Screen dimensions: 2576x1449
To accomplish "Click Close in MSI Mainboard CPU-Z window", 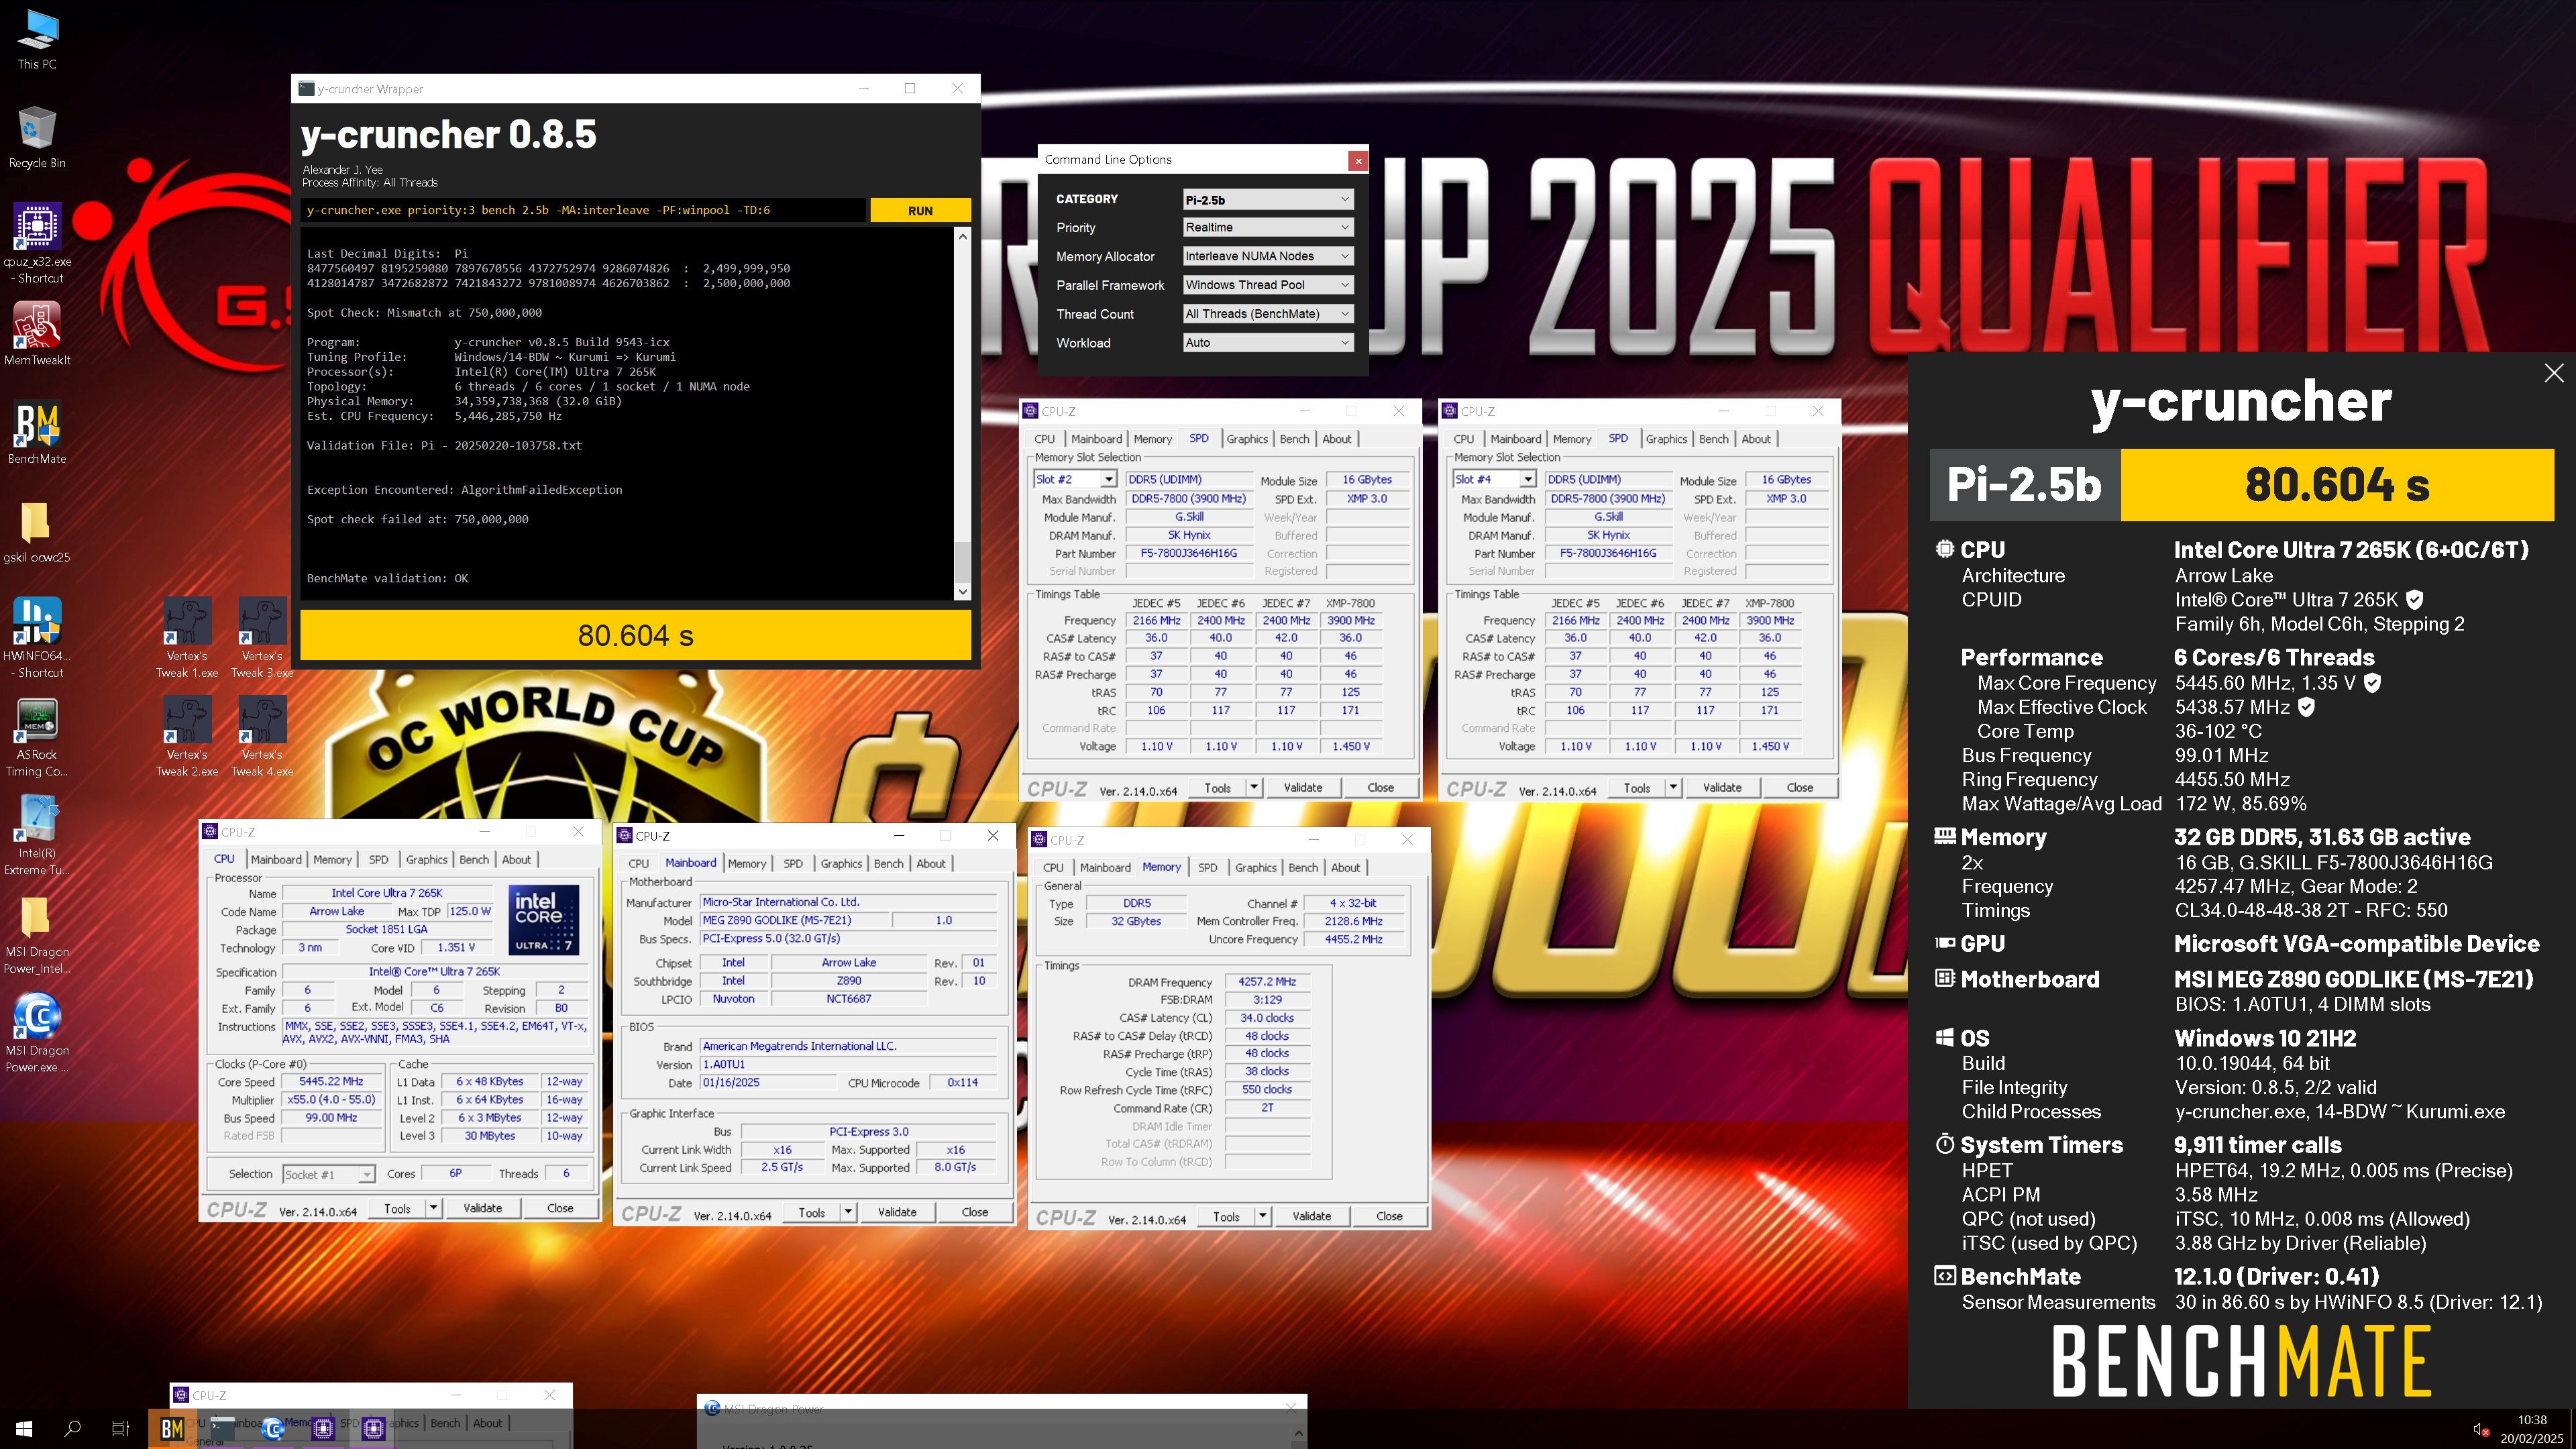I will (x=974, y=1212).
